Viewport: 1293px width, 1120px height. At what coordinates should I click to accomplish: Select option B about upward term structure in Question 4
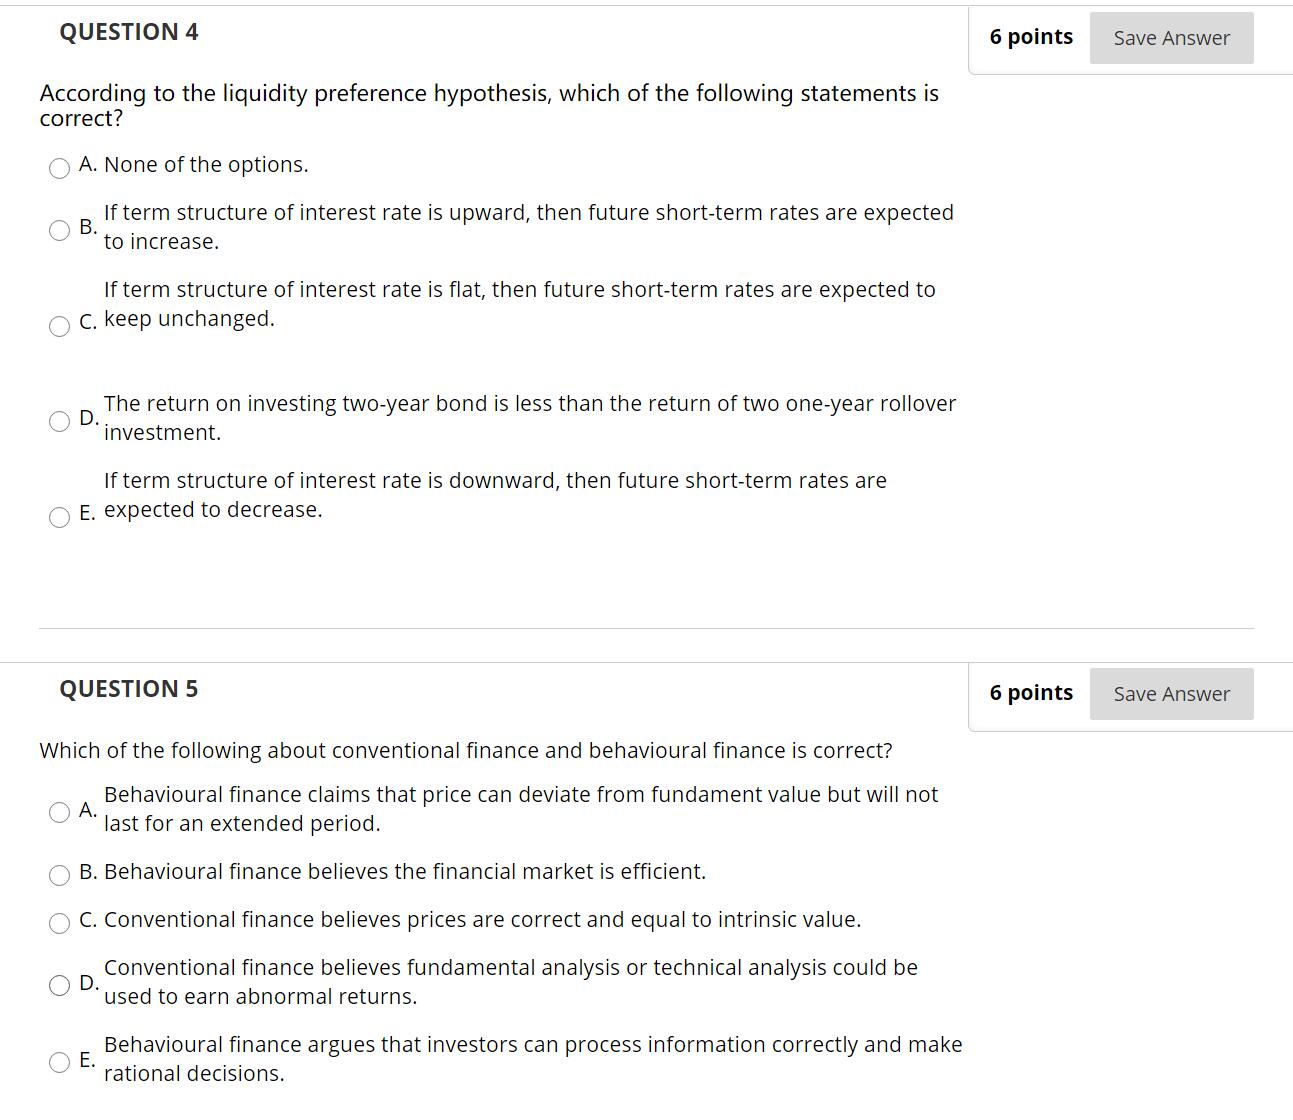(58, 231)
